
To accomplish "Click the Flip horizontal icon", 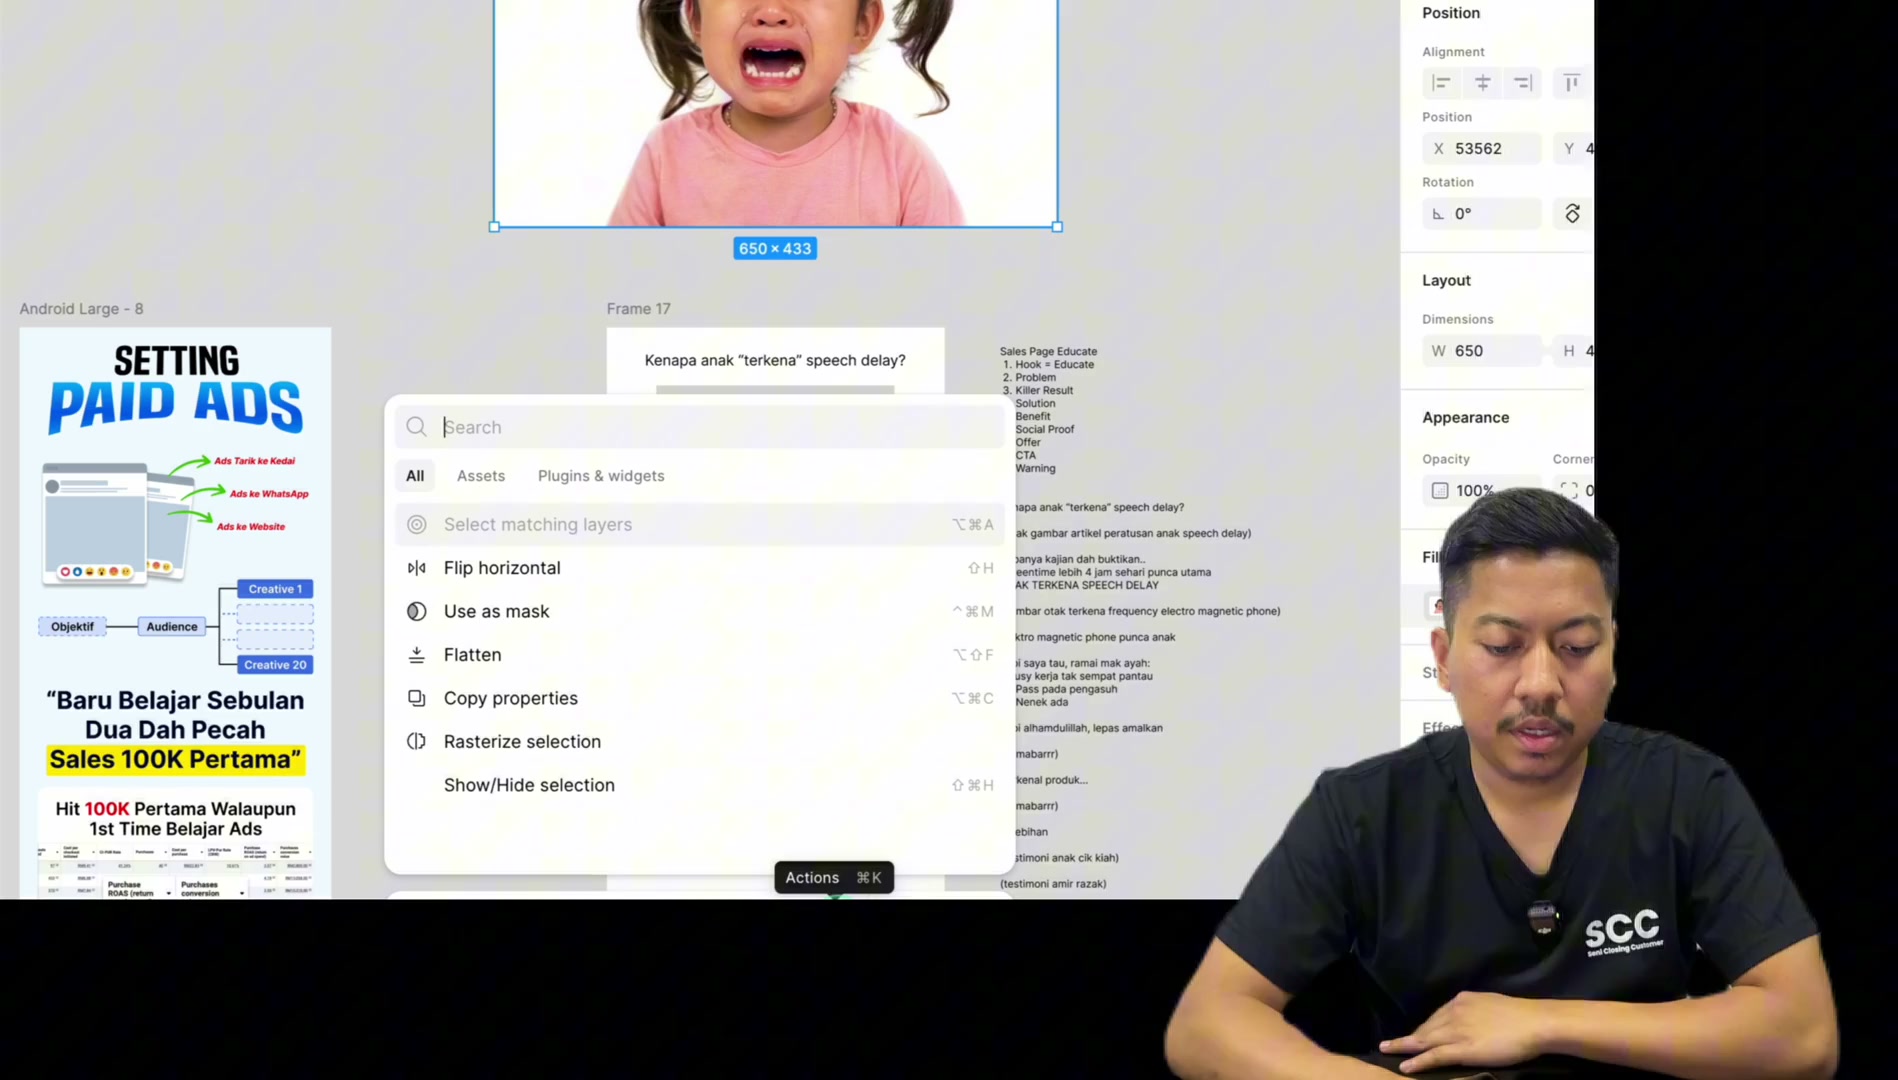I will pos(417,568).
